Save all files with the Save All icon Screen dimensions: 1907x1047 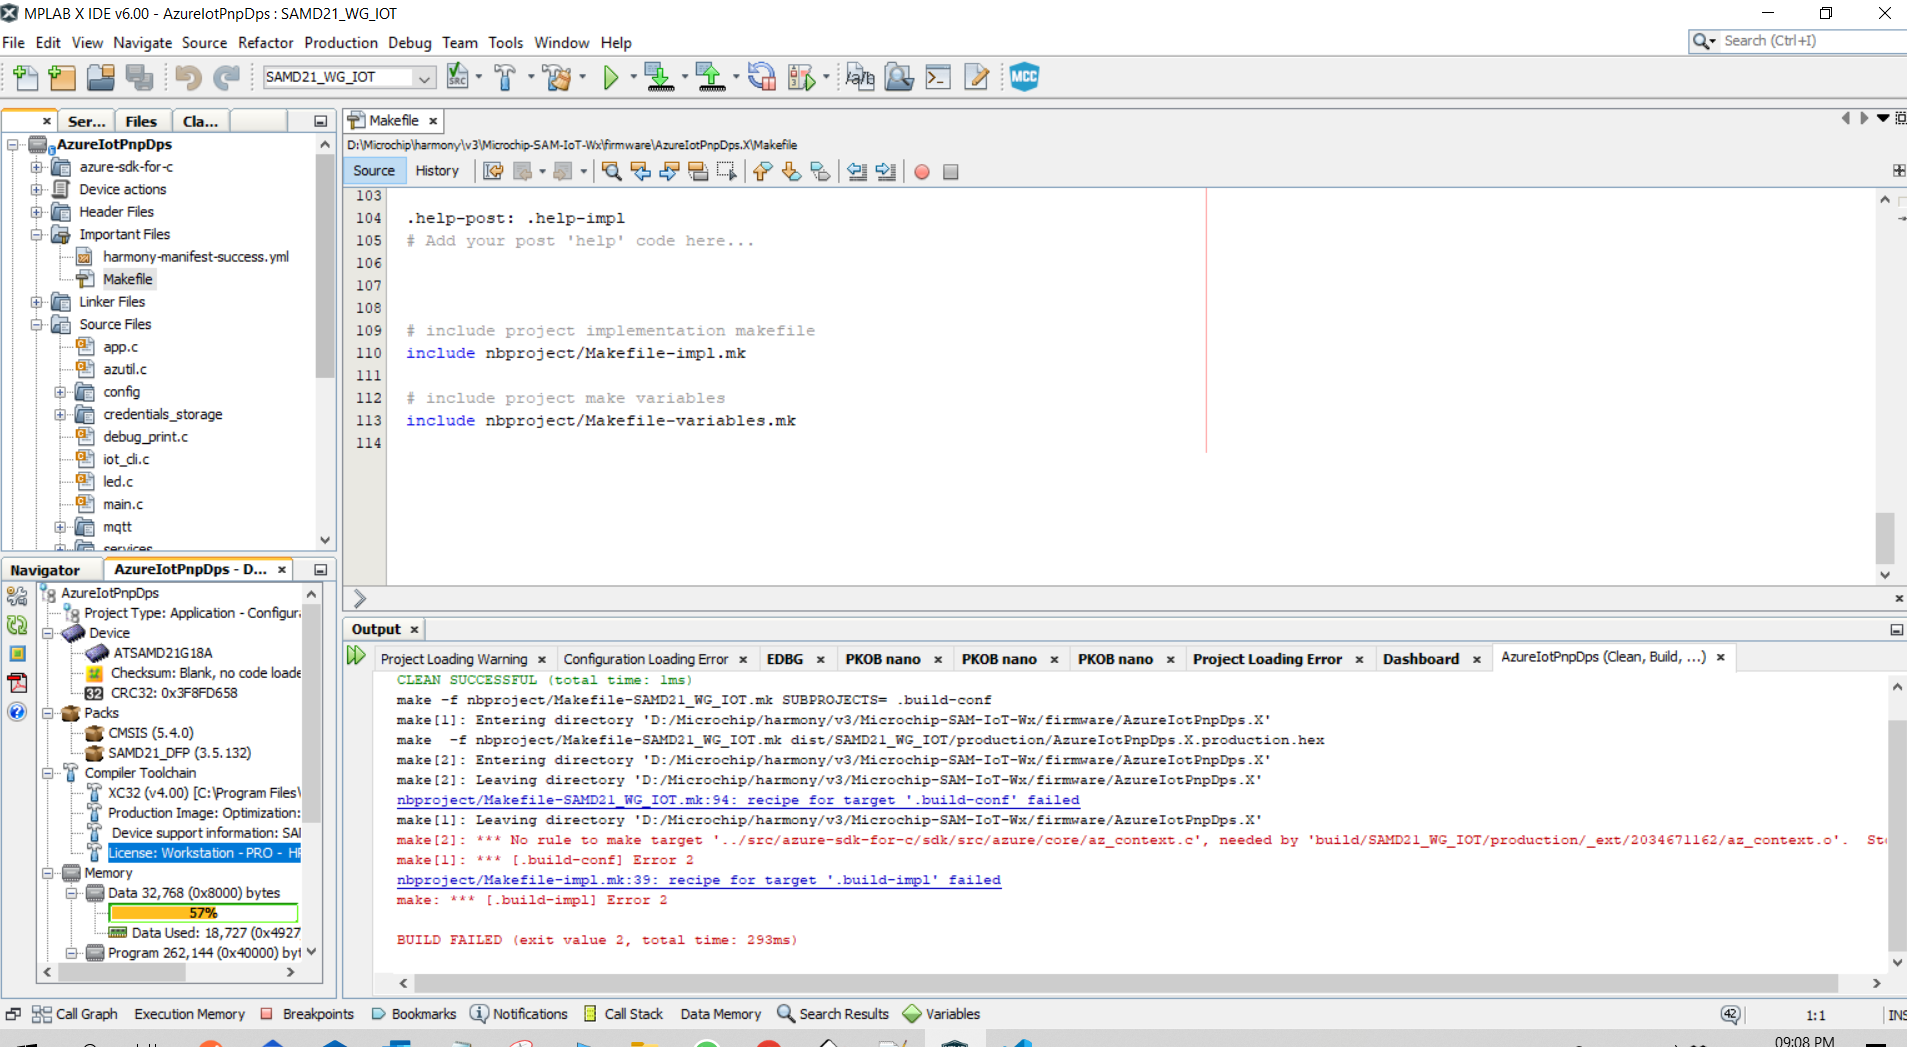[x=140, y=77]
